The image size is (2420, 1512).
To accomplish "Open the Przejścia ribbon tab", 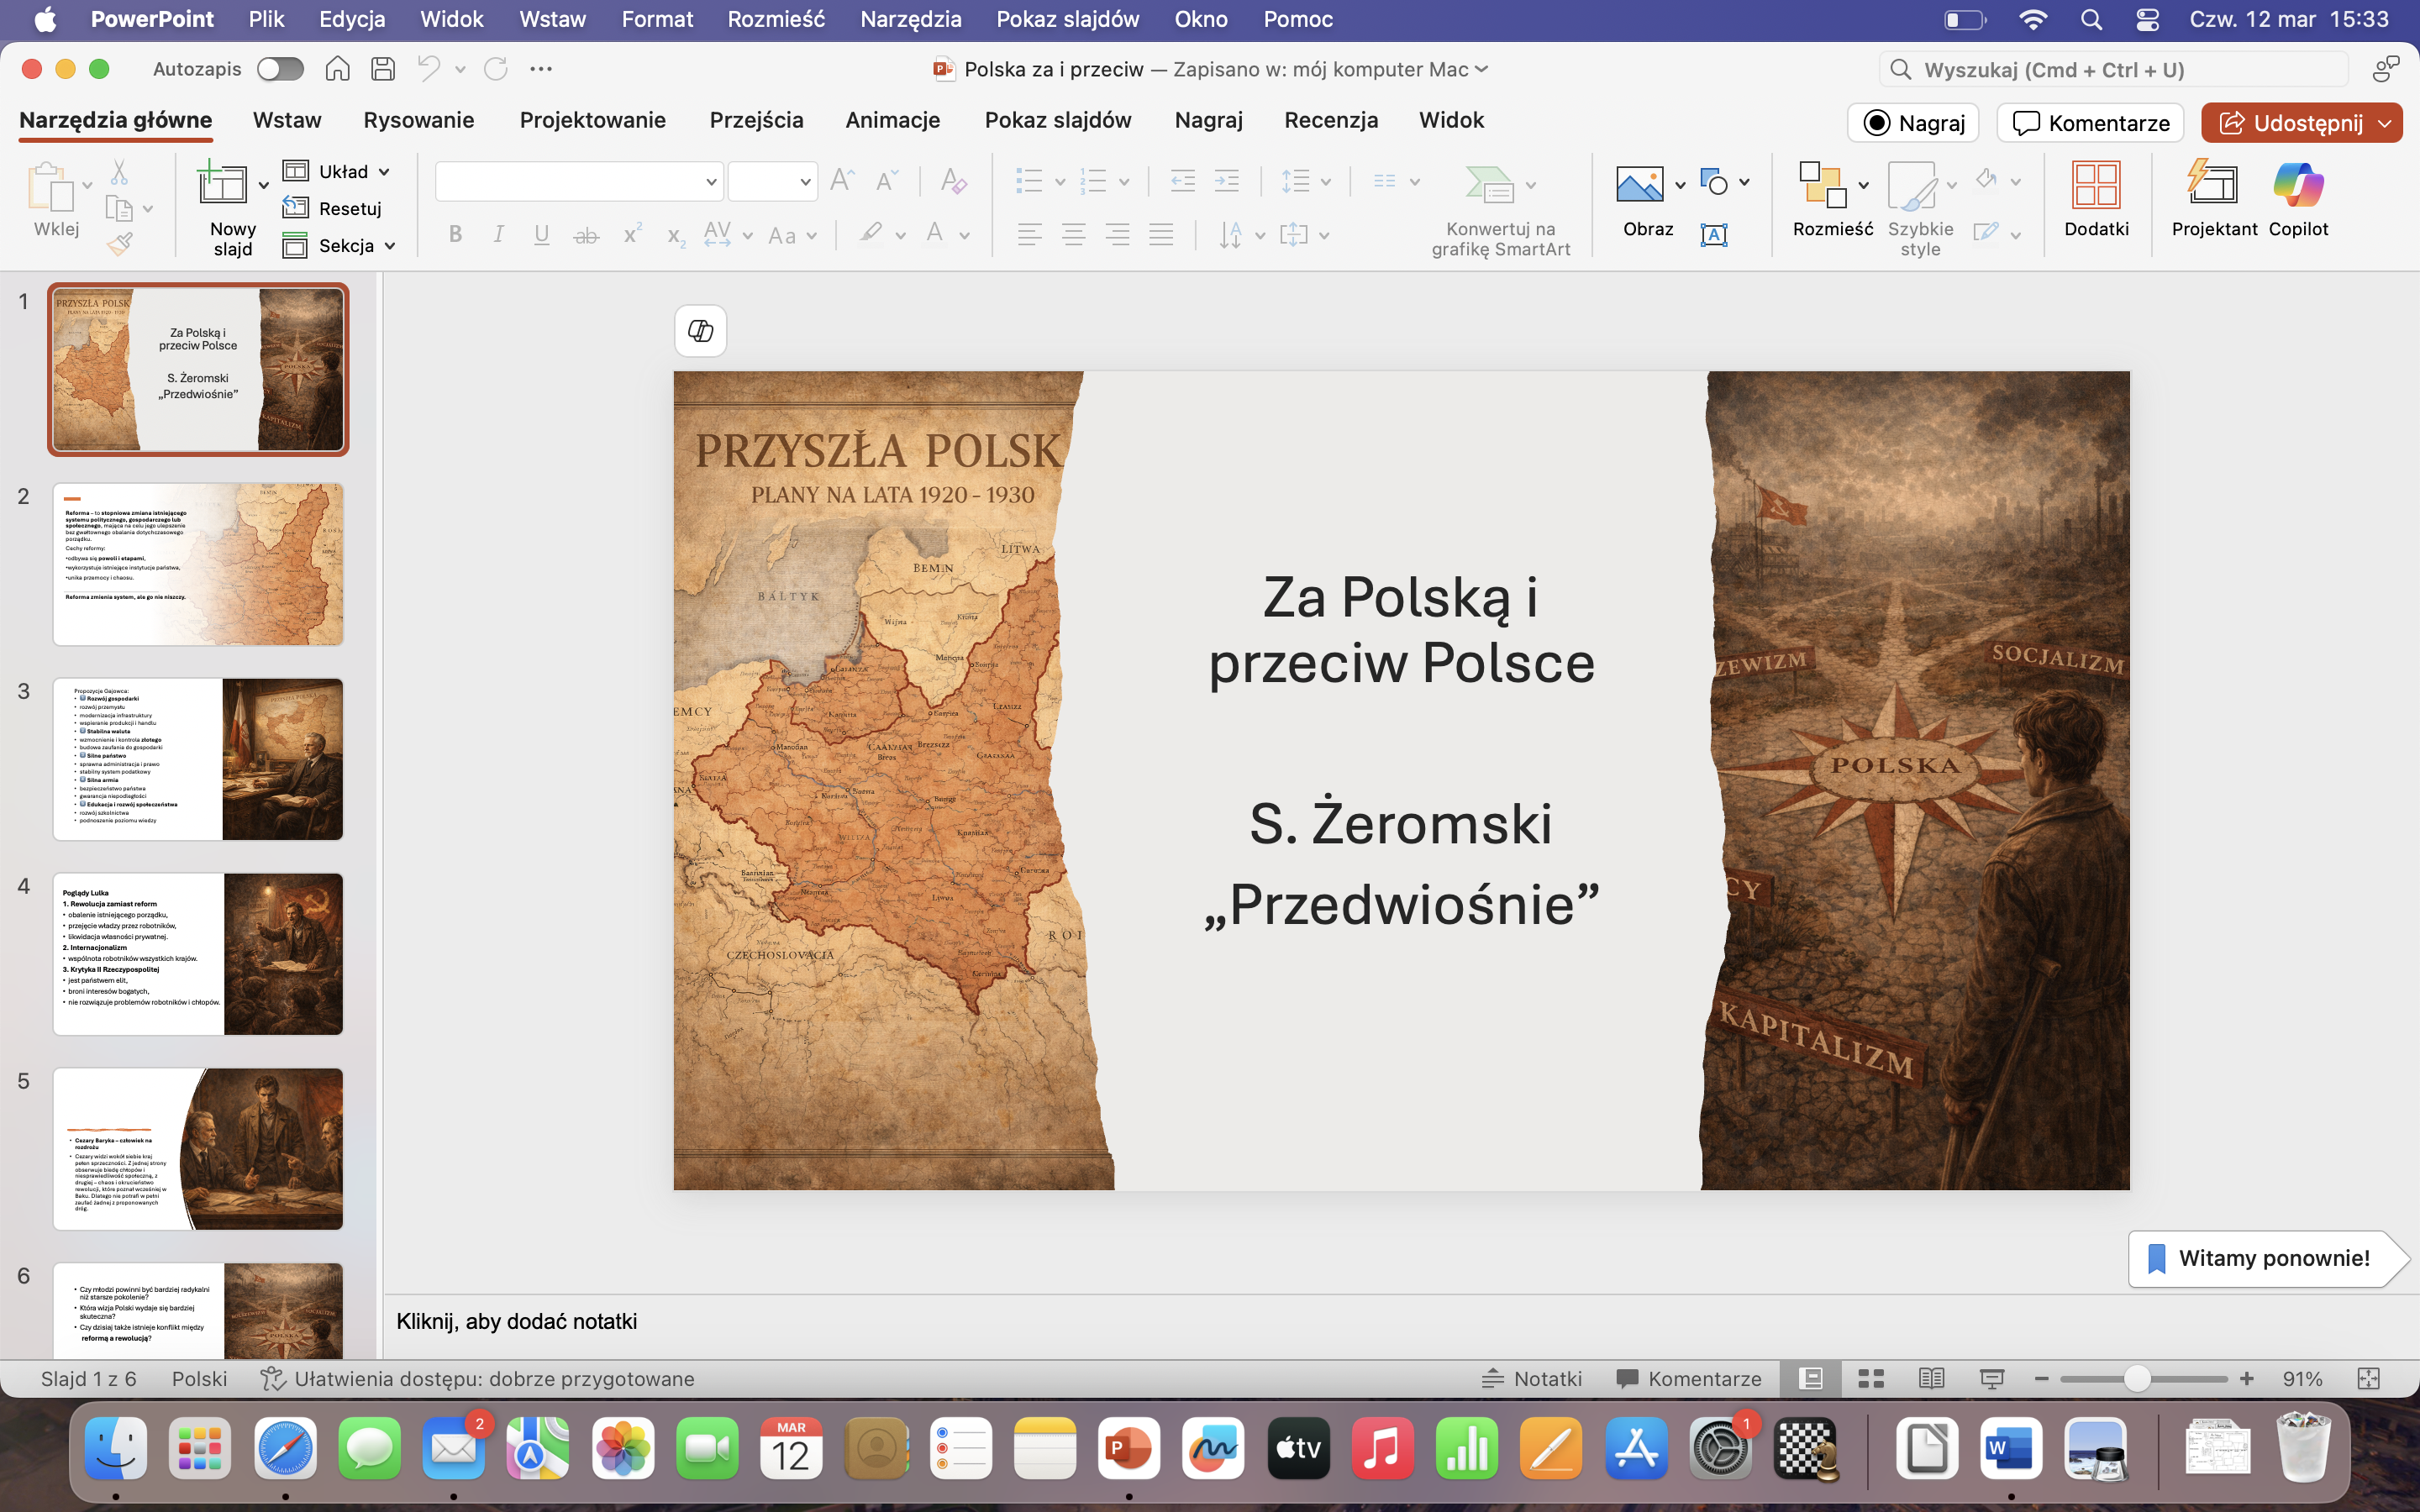I will point(756,120).
